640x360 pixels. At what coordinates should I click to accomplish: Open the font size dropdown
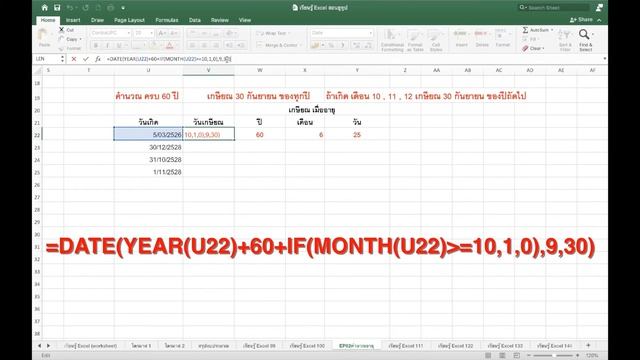click(x=151, y=33)
